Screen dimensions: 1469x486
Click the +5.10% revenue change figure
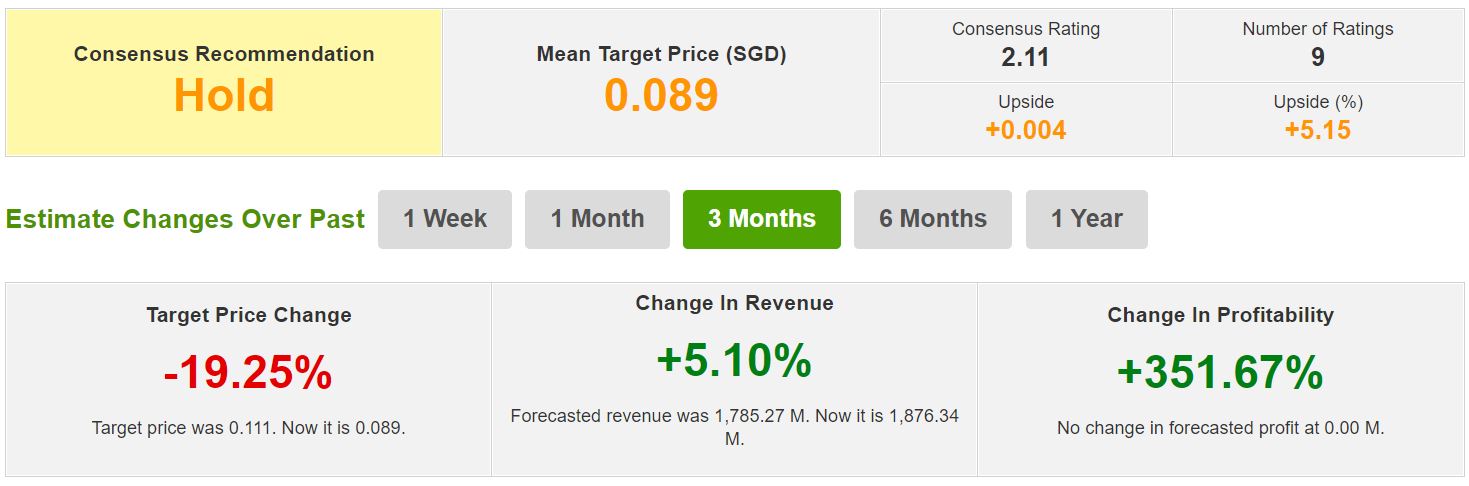[x=734, y=361]
